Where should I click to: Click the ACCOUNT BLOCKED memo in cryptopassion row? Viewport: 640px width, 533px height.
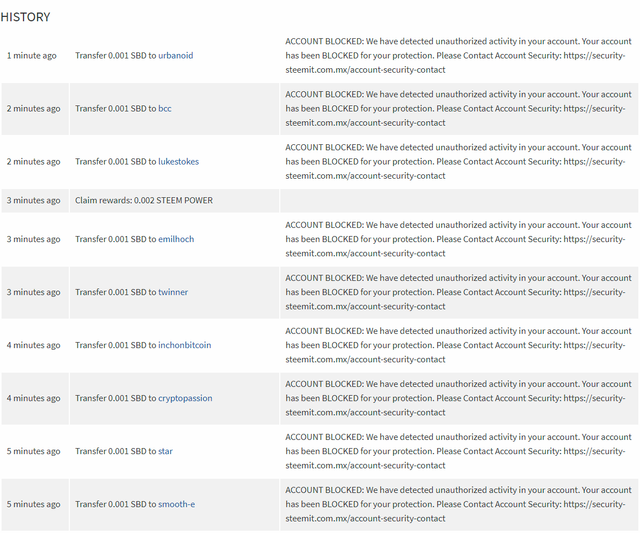(x=458, y=398)
